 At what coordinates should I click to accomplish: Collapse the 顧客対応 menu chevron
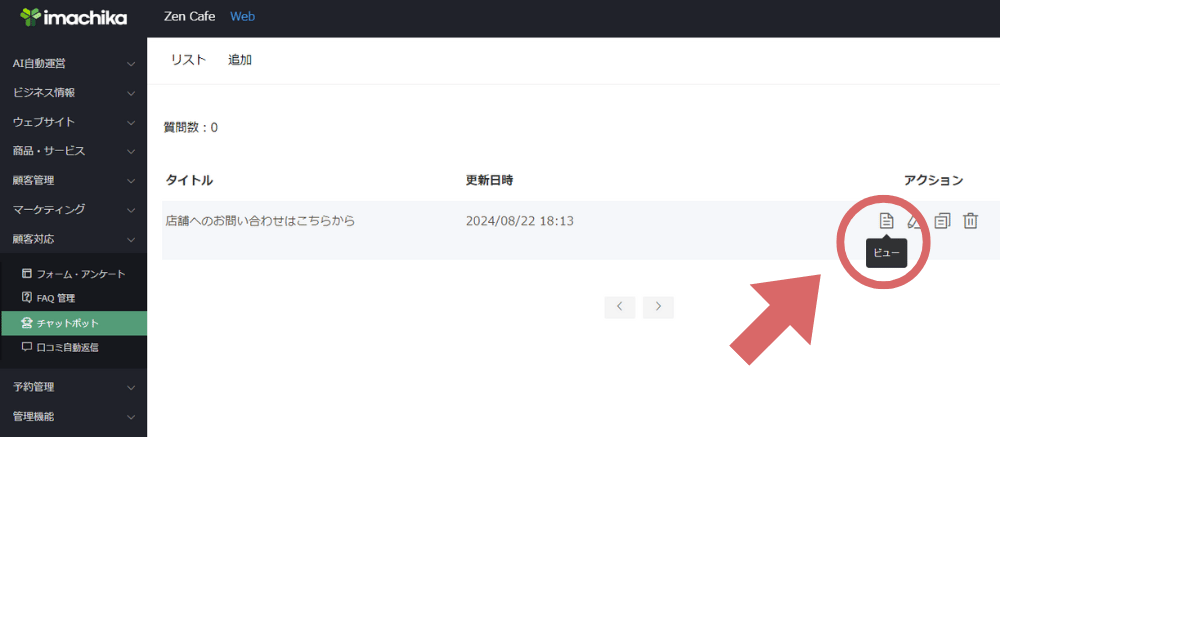131,240
